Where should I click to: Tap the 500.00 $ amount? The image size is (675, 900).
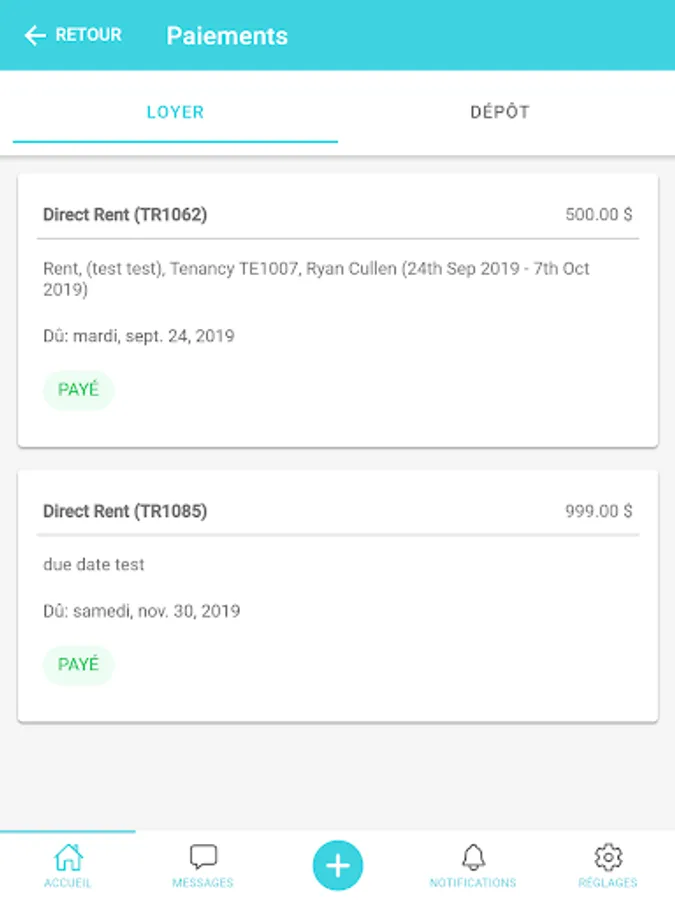(599, 215)
